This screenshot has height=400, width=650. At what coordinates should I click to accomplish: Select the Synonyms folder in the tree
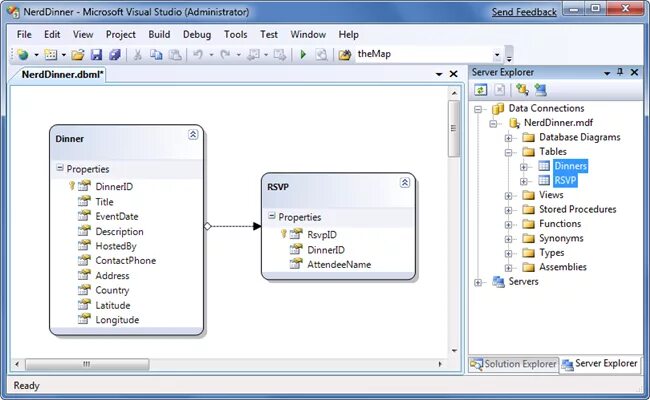[x=561, y=238]
